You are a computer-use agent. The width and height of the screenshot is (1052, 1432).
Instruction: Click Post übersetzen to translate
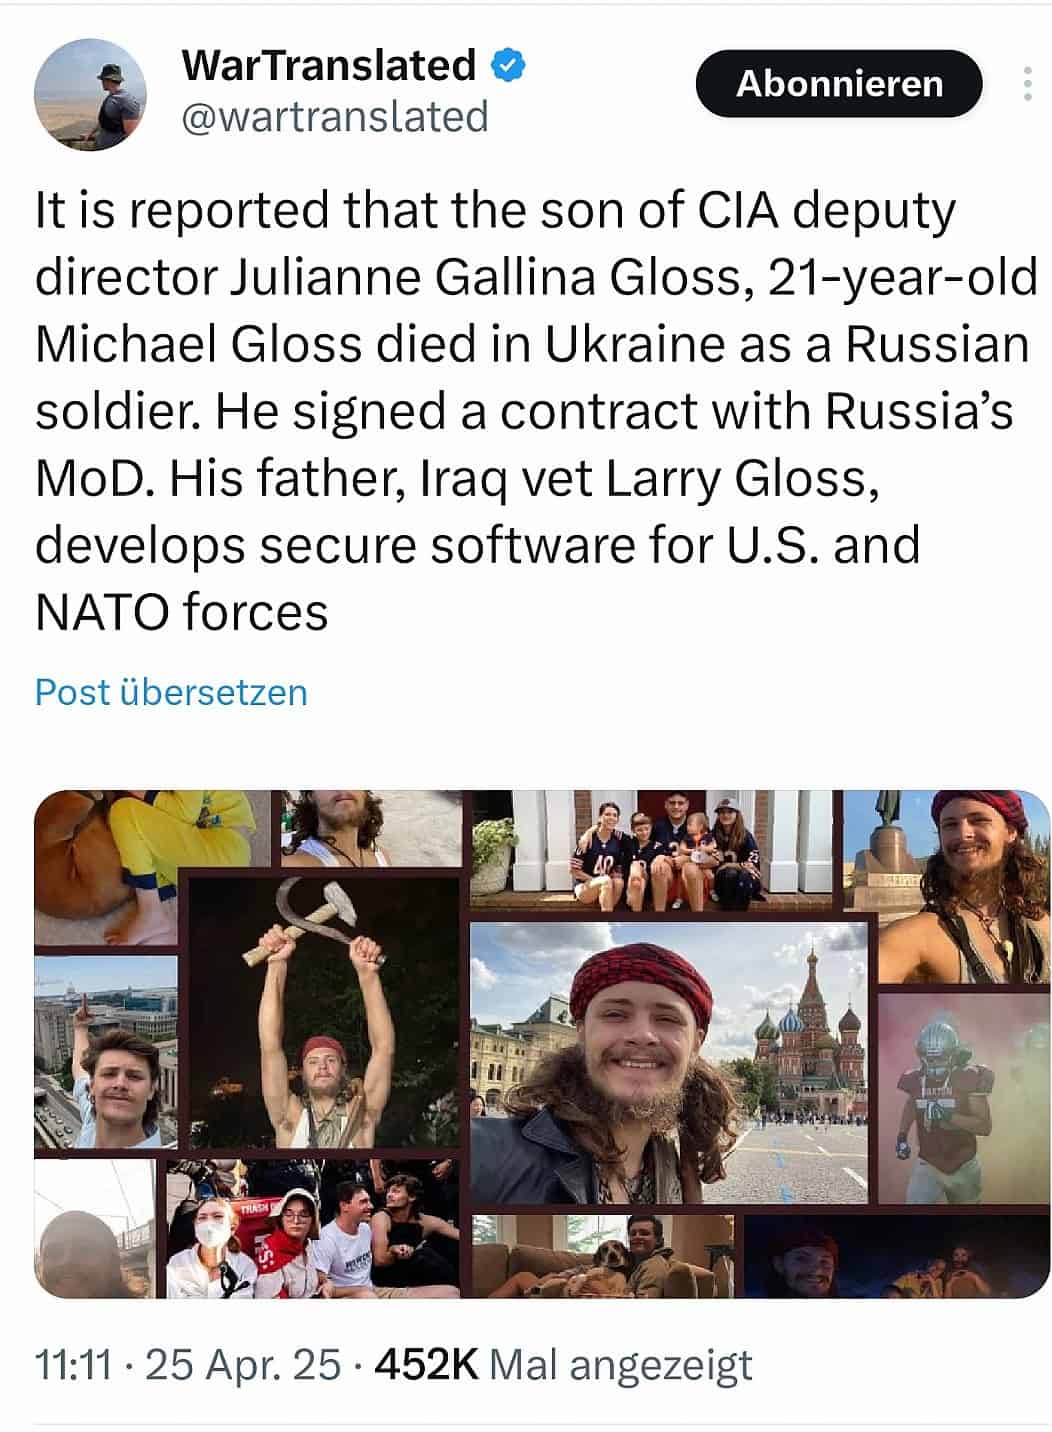tap(171, 692)
